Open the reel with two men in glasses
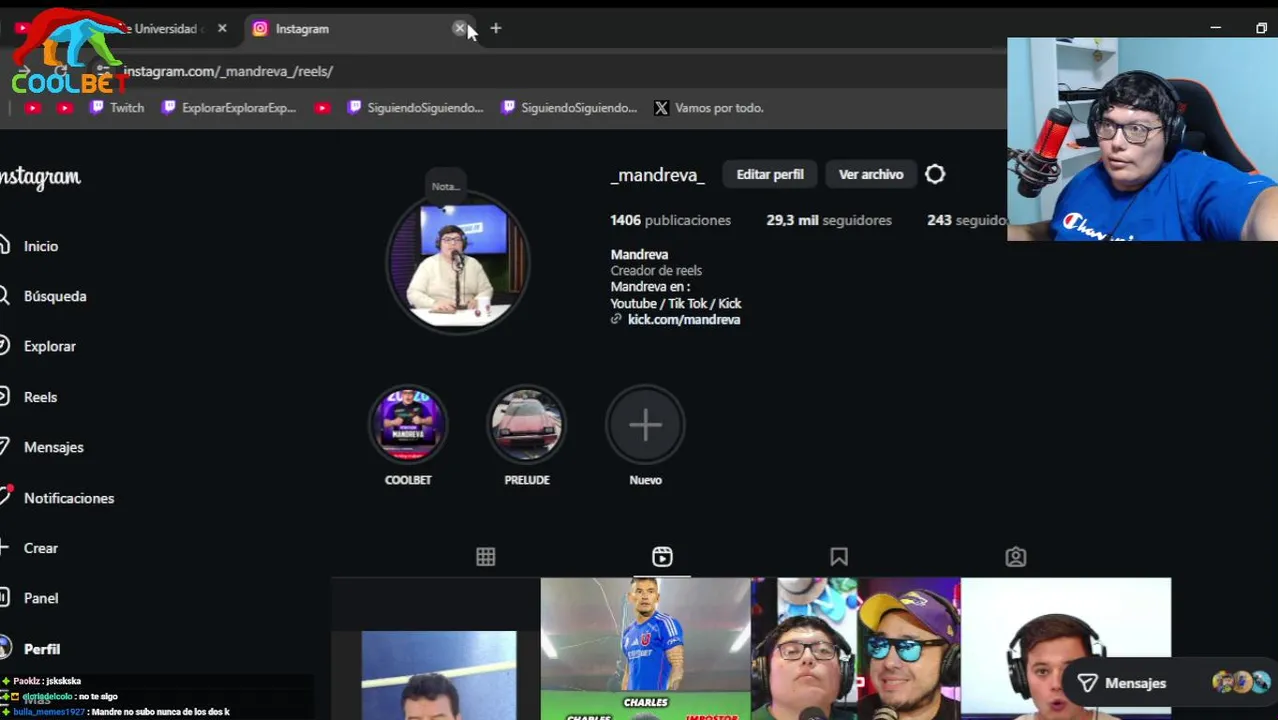The width and height of the screenshot is (1278, 720). tap(855, 649)
